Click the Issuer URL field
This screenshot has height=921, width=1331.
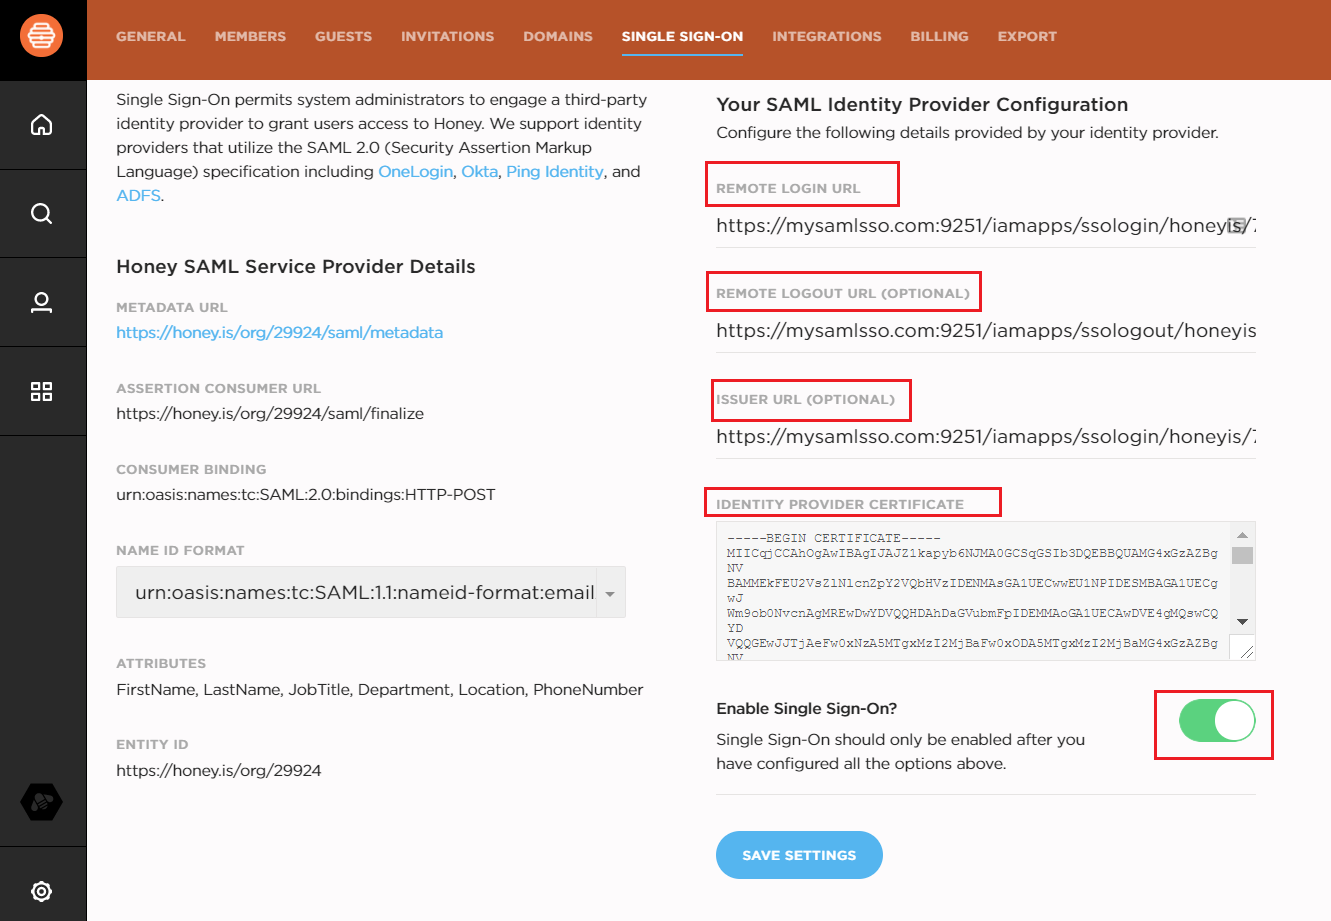click(986, 437)
